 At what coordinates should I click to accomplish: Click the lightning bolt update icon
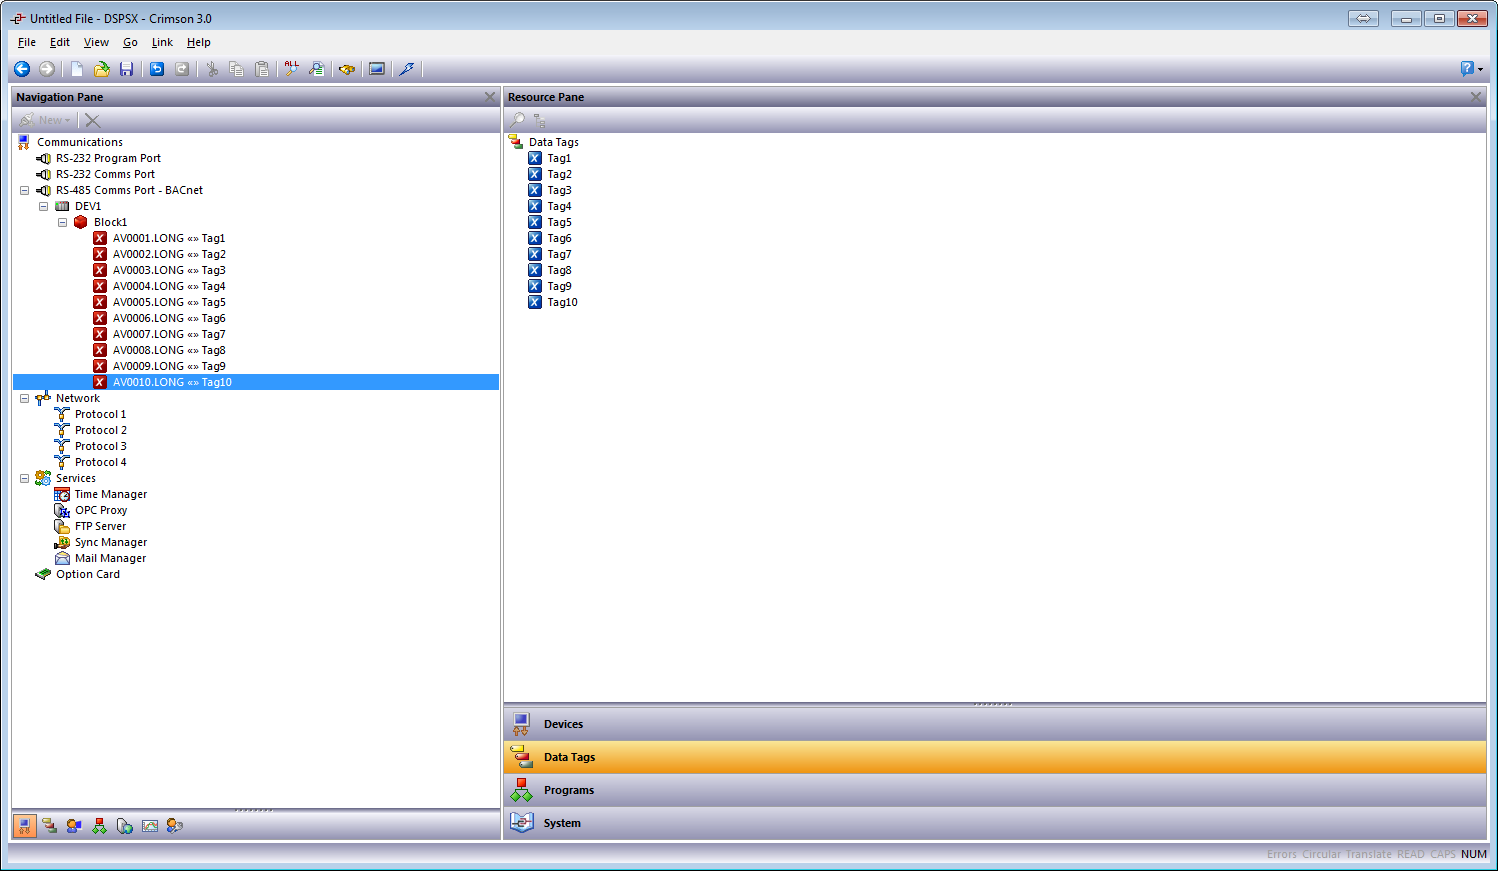[x=406, y=69]
